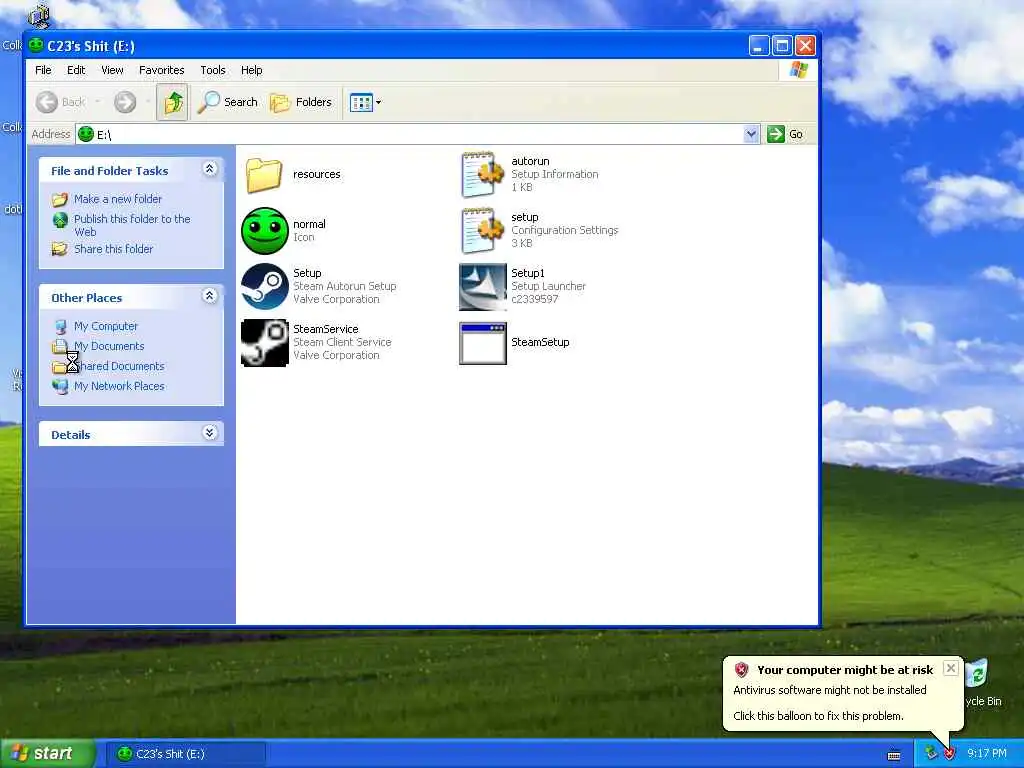This screenshot has height=768, width=1024.
Task: Go to My Network Places link
Action: tap(119, 386)
